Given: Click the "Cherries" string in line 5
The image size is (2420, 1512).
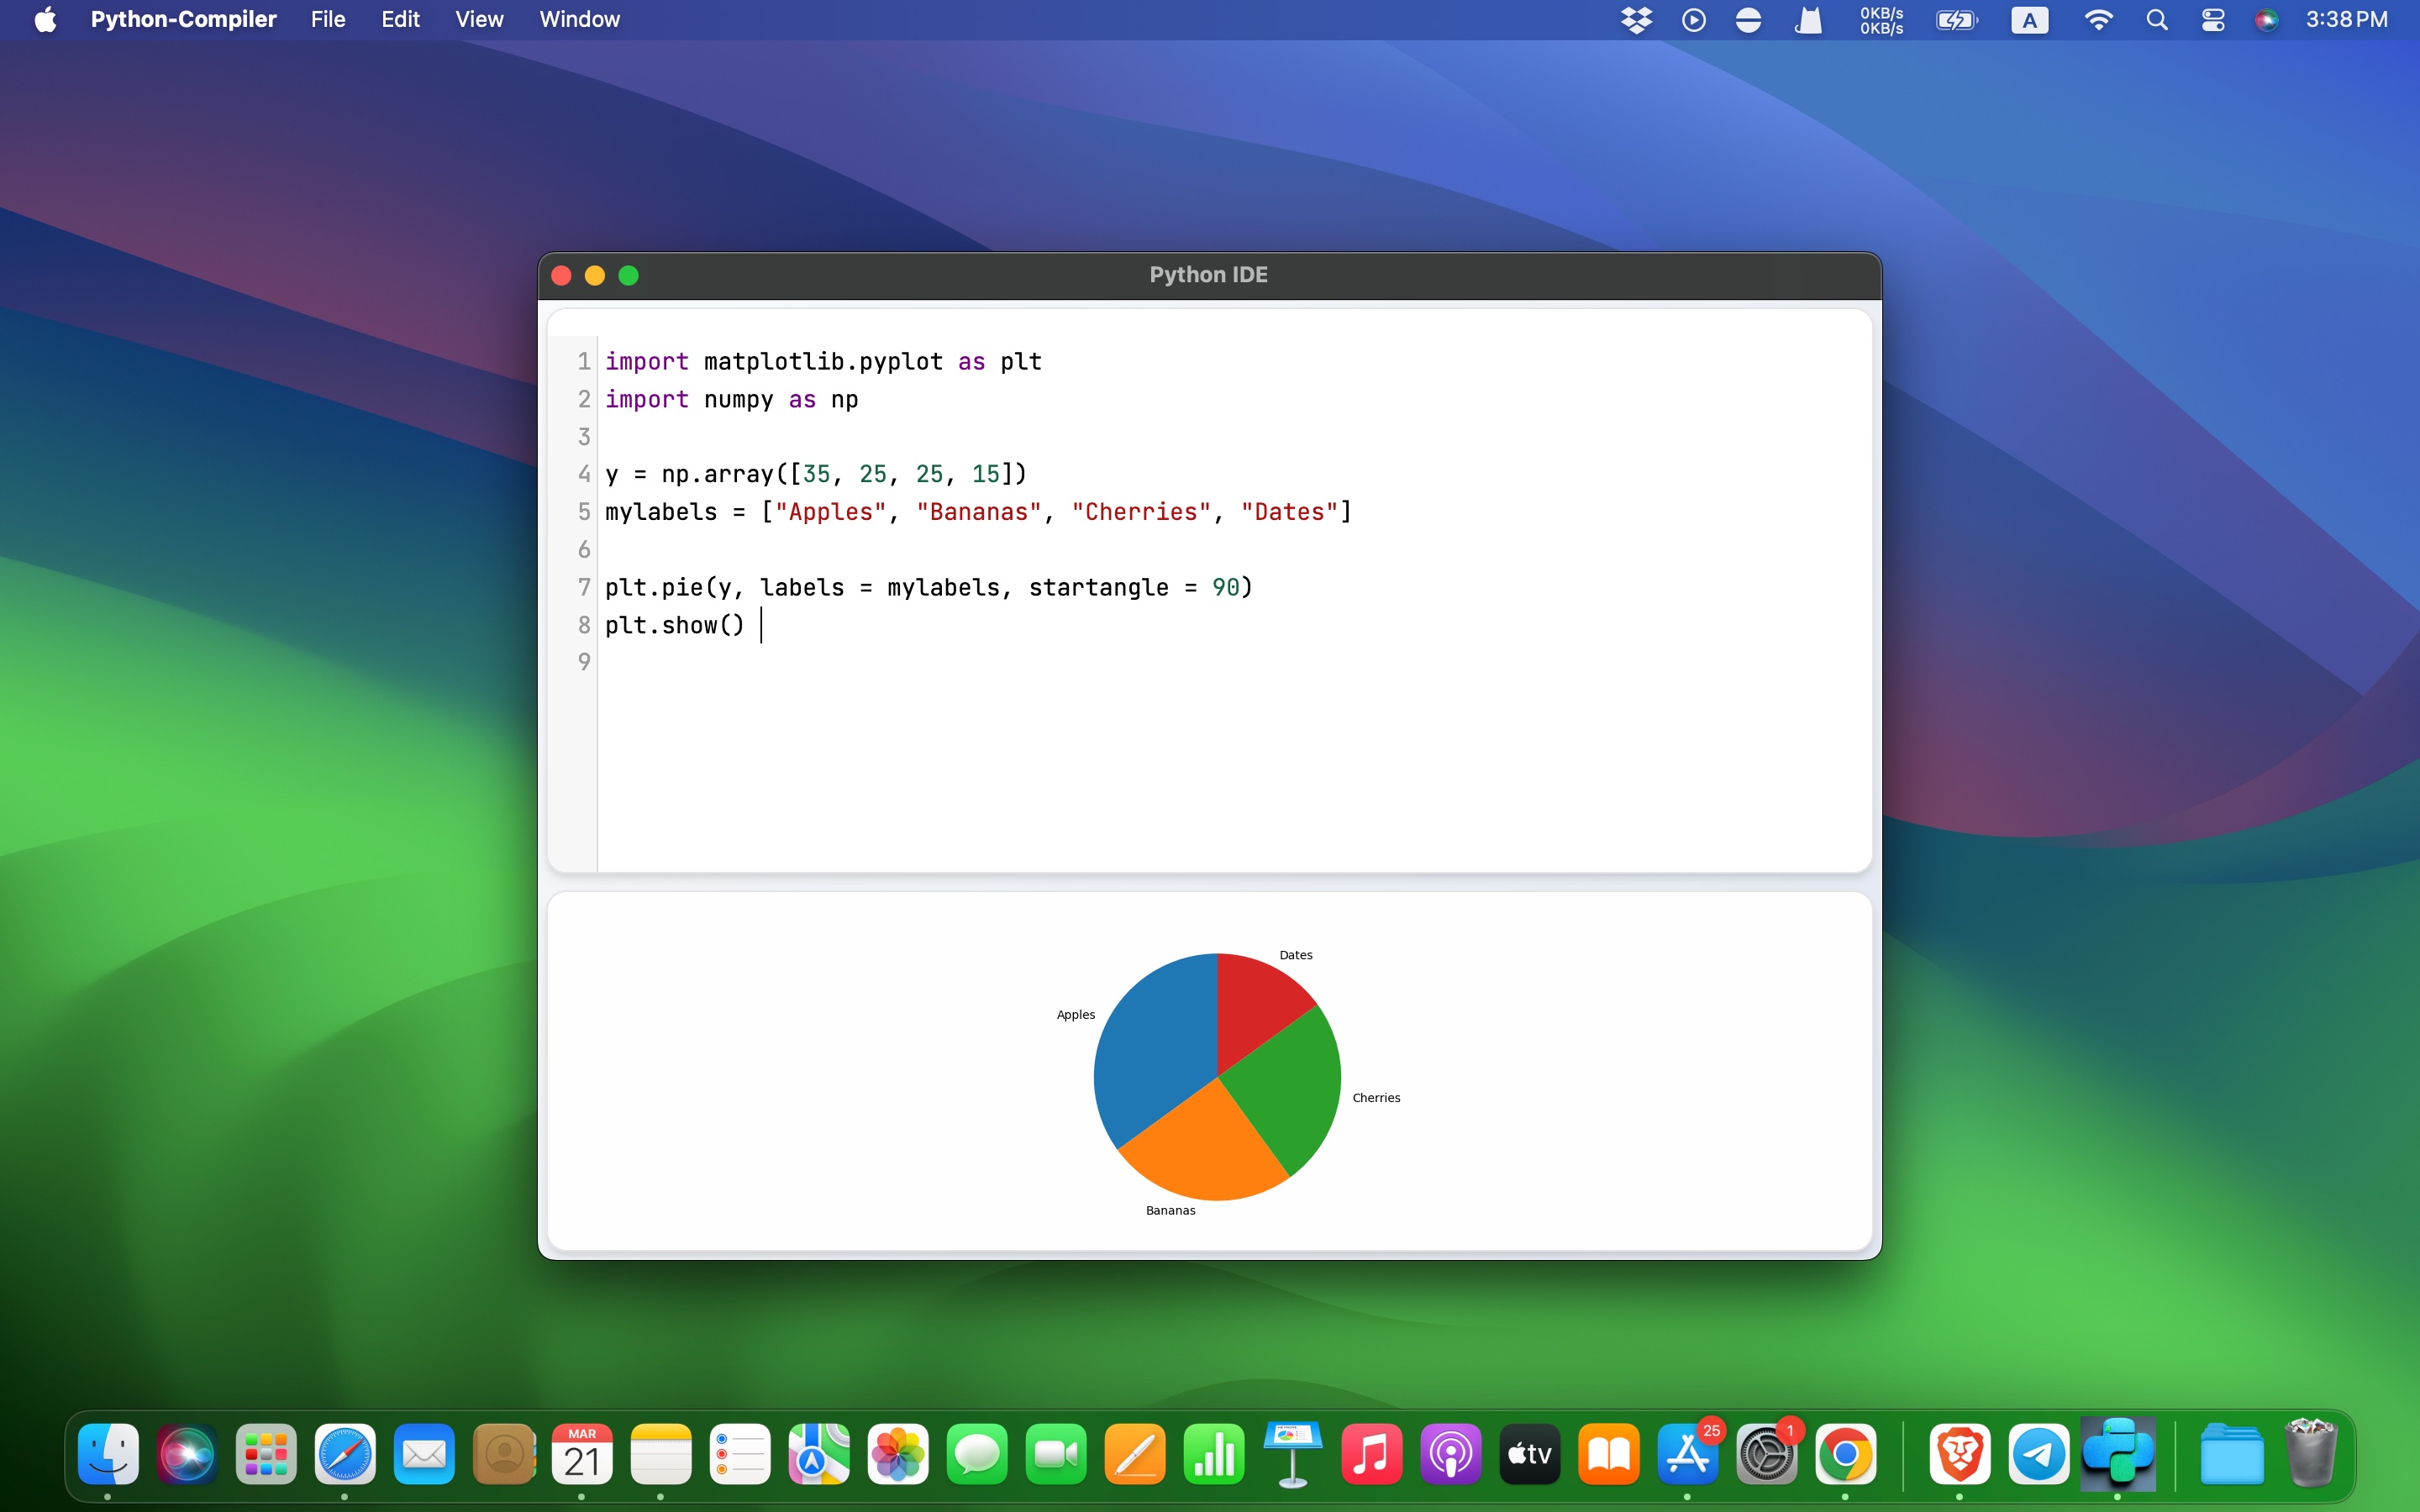Looking at the screenshot, I should [1141, 512].
